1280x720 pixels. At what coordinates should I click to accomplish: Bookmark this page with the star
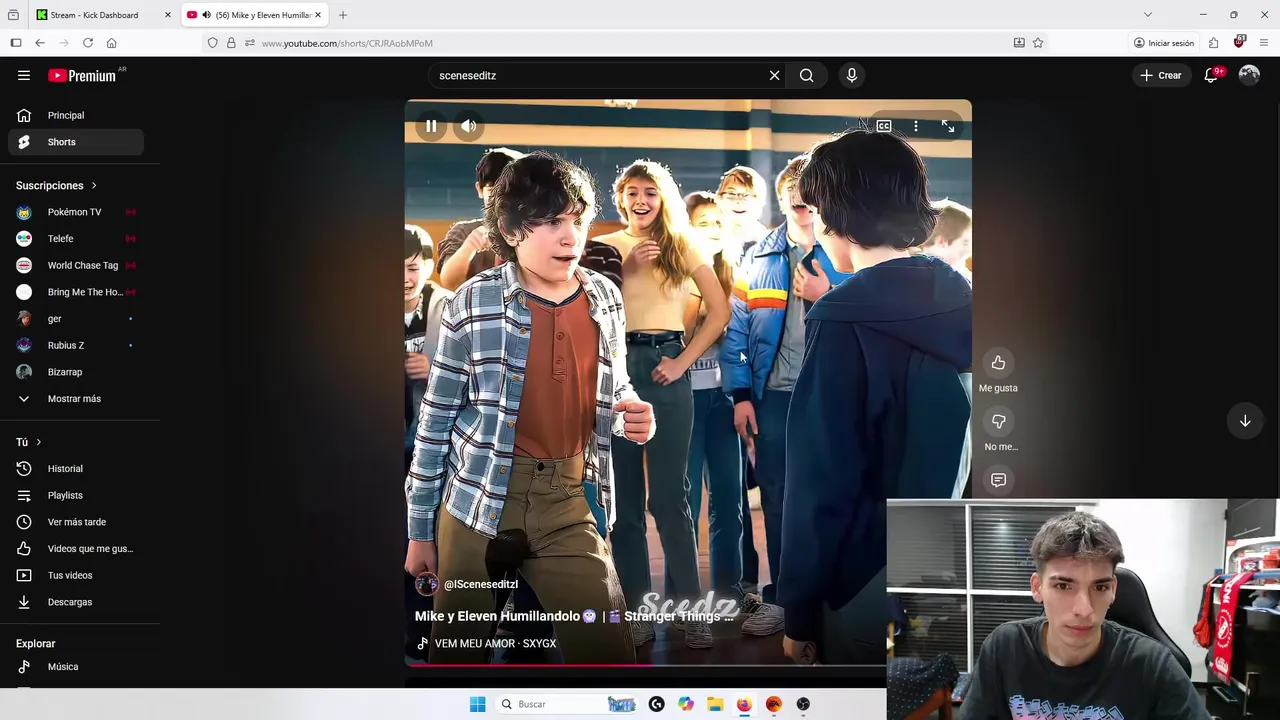click(x=1038, y=43)
